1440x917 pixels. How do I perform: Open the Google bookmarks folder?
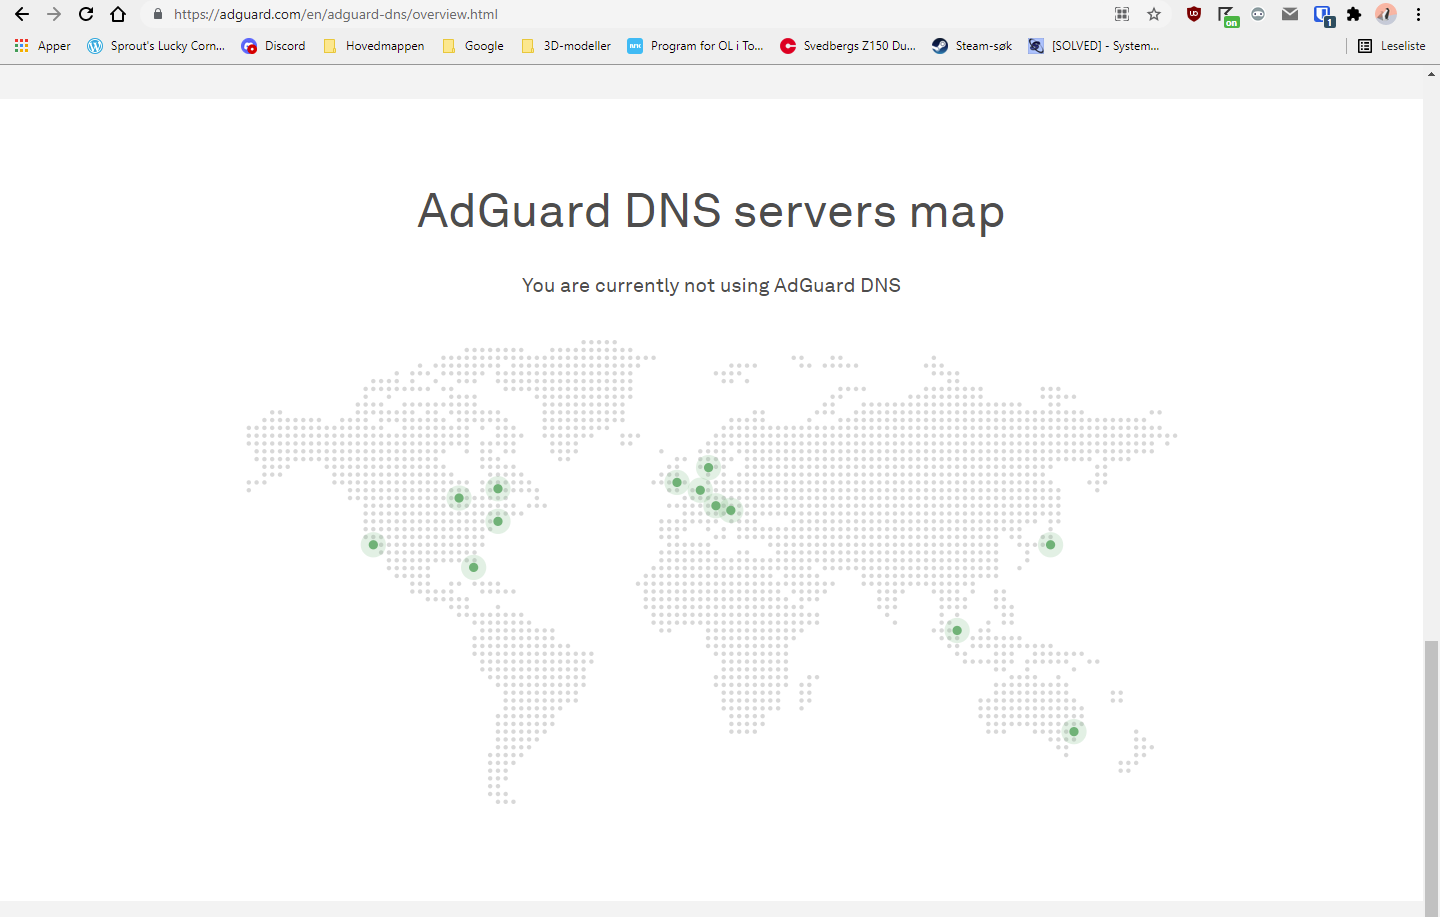[x=472, y=45]
